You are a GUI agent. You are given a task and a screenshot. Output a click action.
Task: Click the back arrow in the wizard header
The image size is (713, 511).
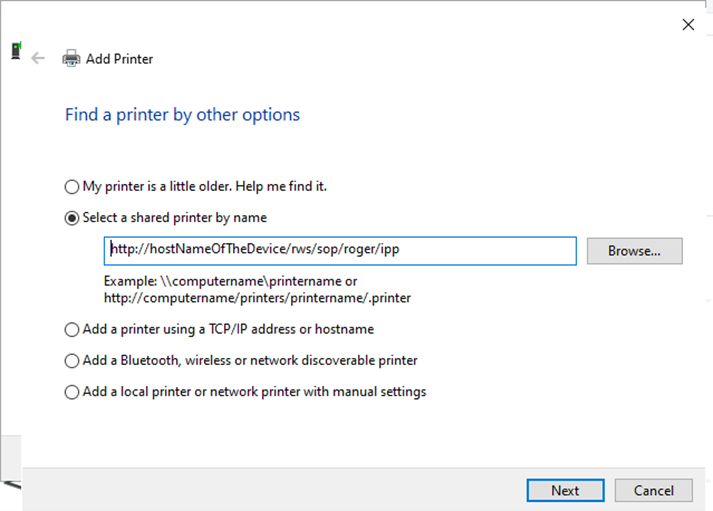coord(38,58)
